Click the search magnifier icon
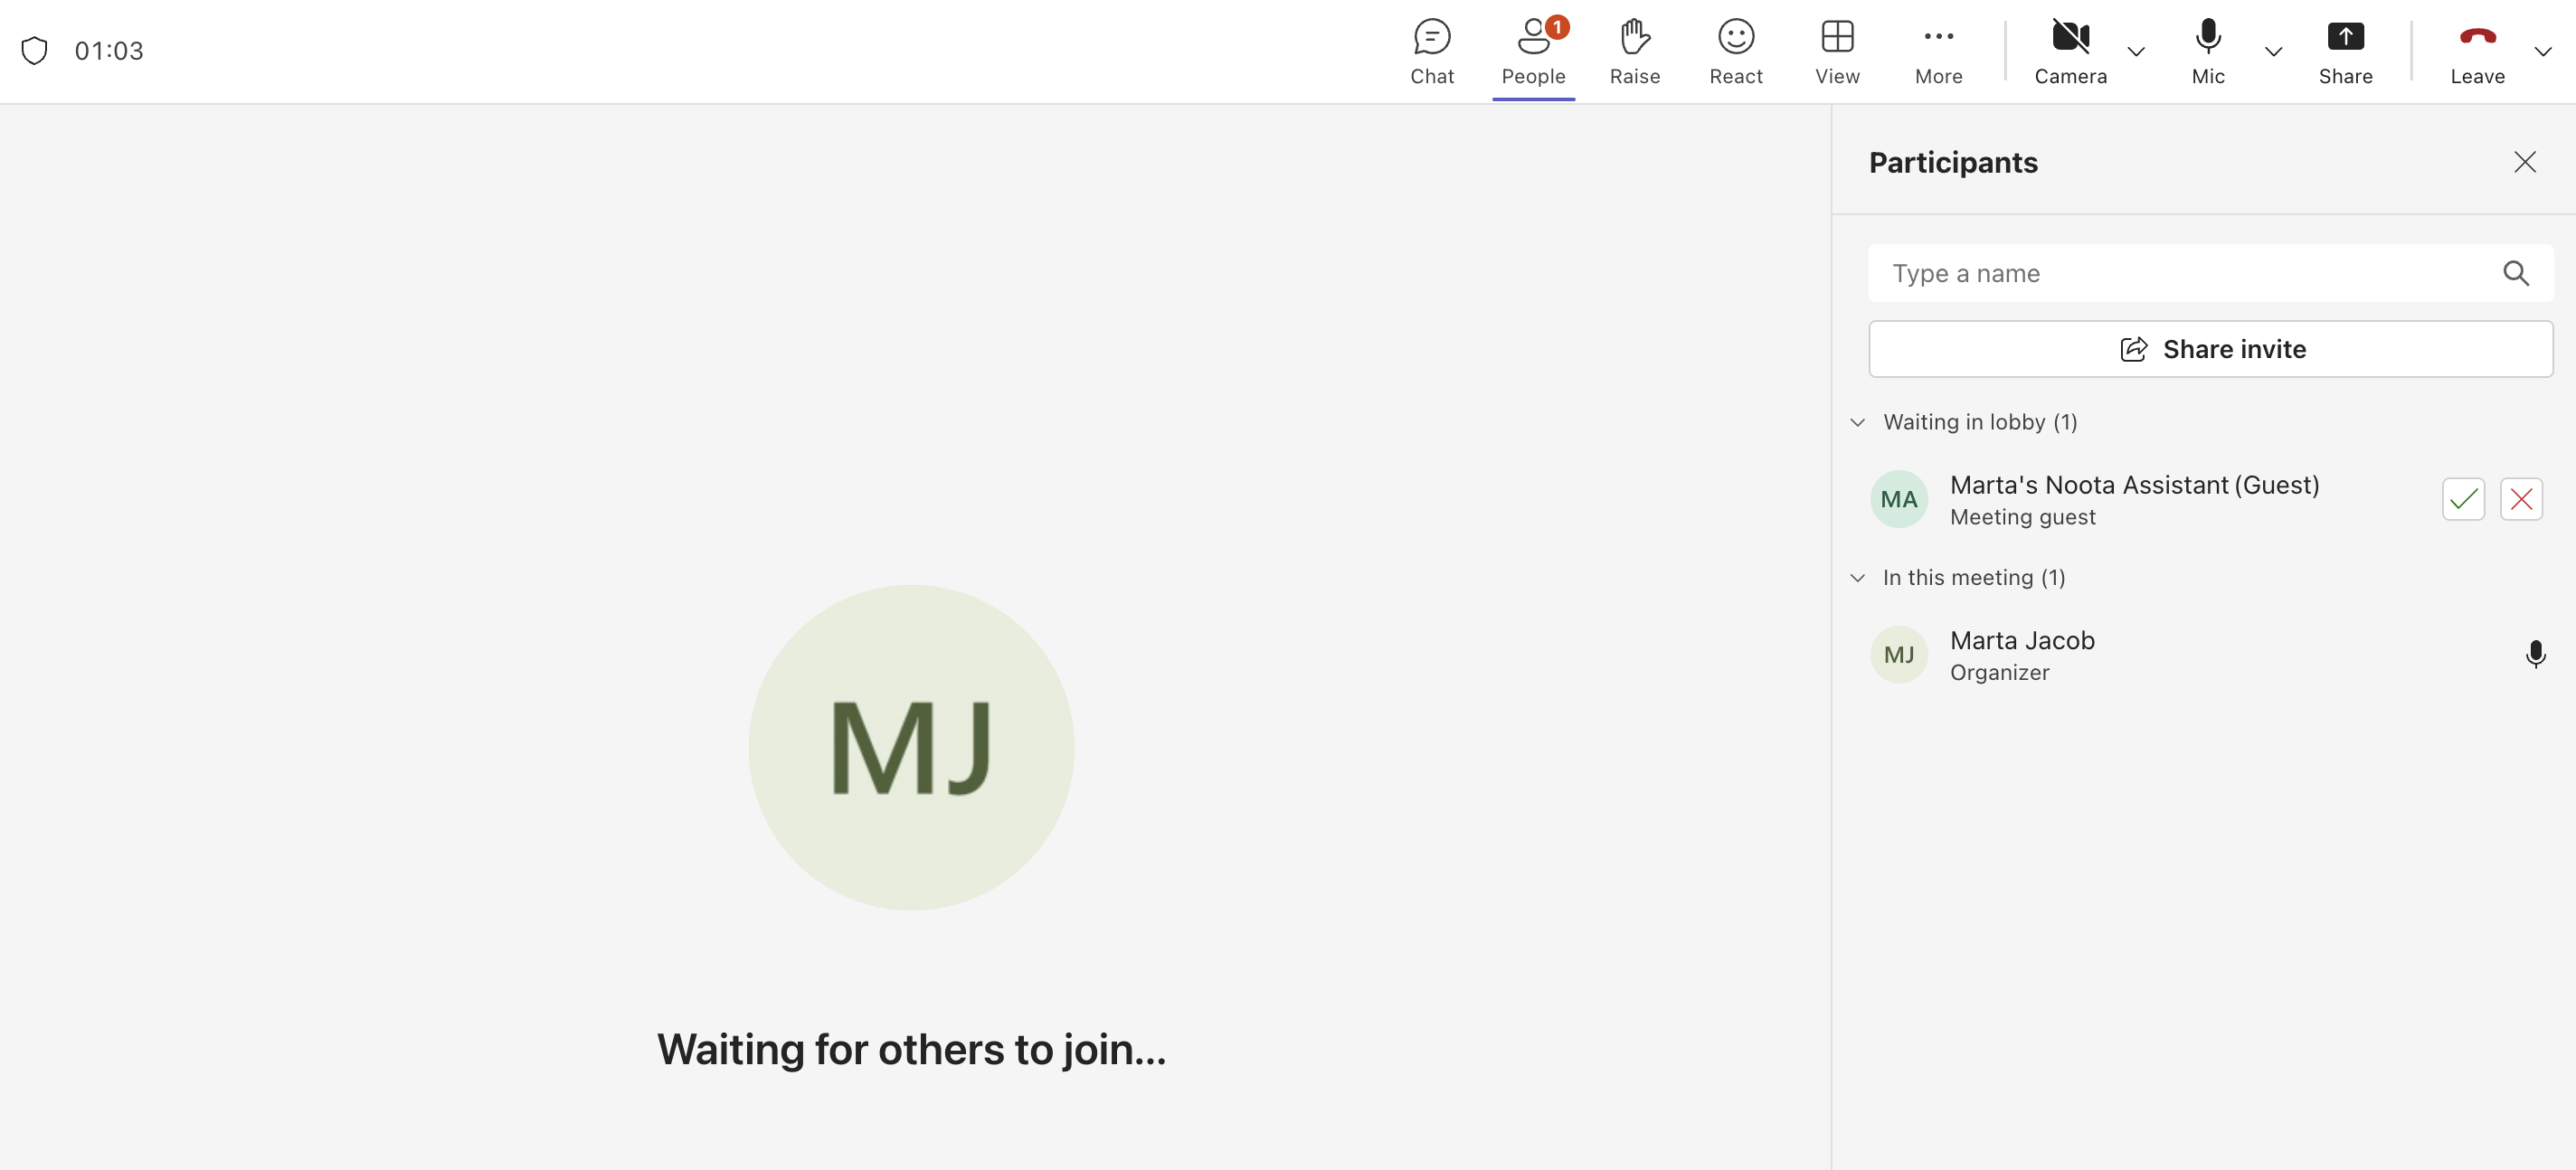 (x=2515, y=273)
